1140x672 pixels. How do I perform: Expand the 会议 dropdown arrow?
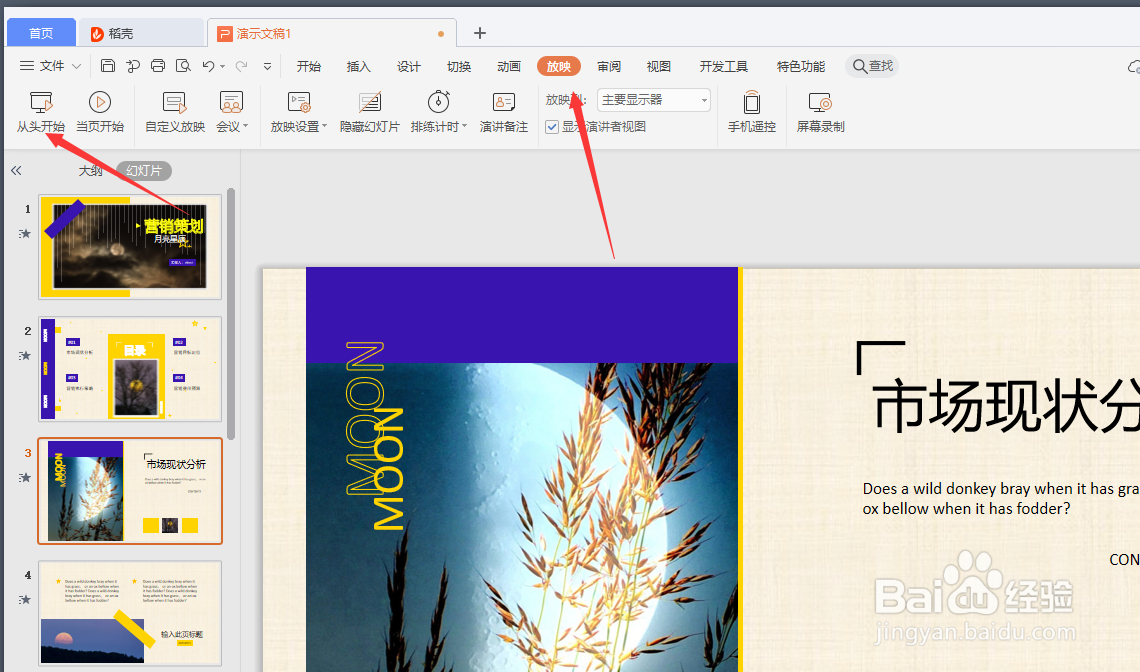tap(246, 126)
